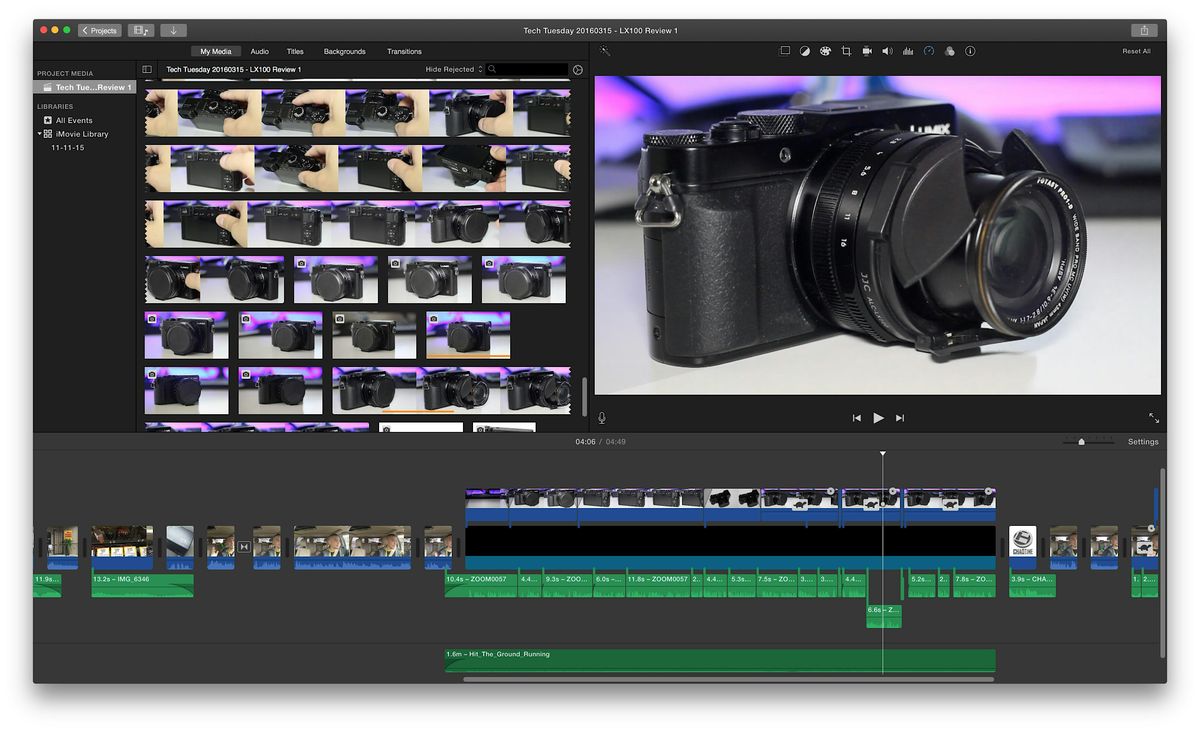Go back to Projects
The image size is (1200, 731).
(x=99, y=30)
